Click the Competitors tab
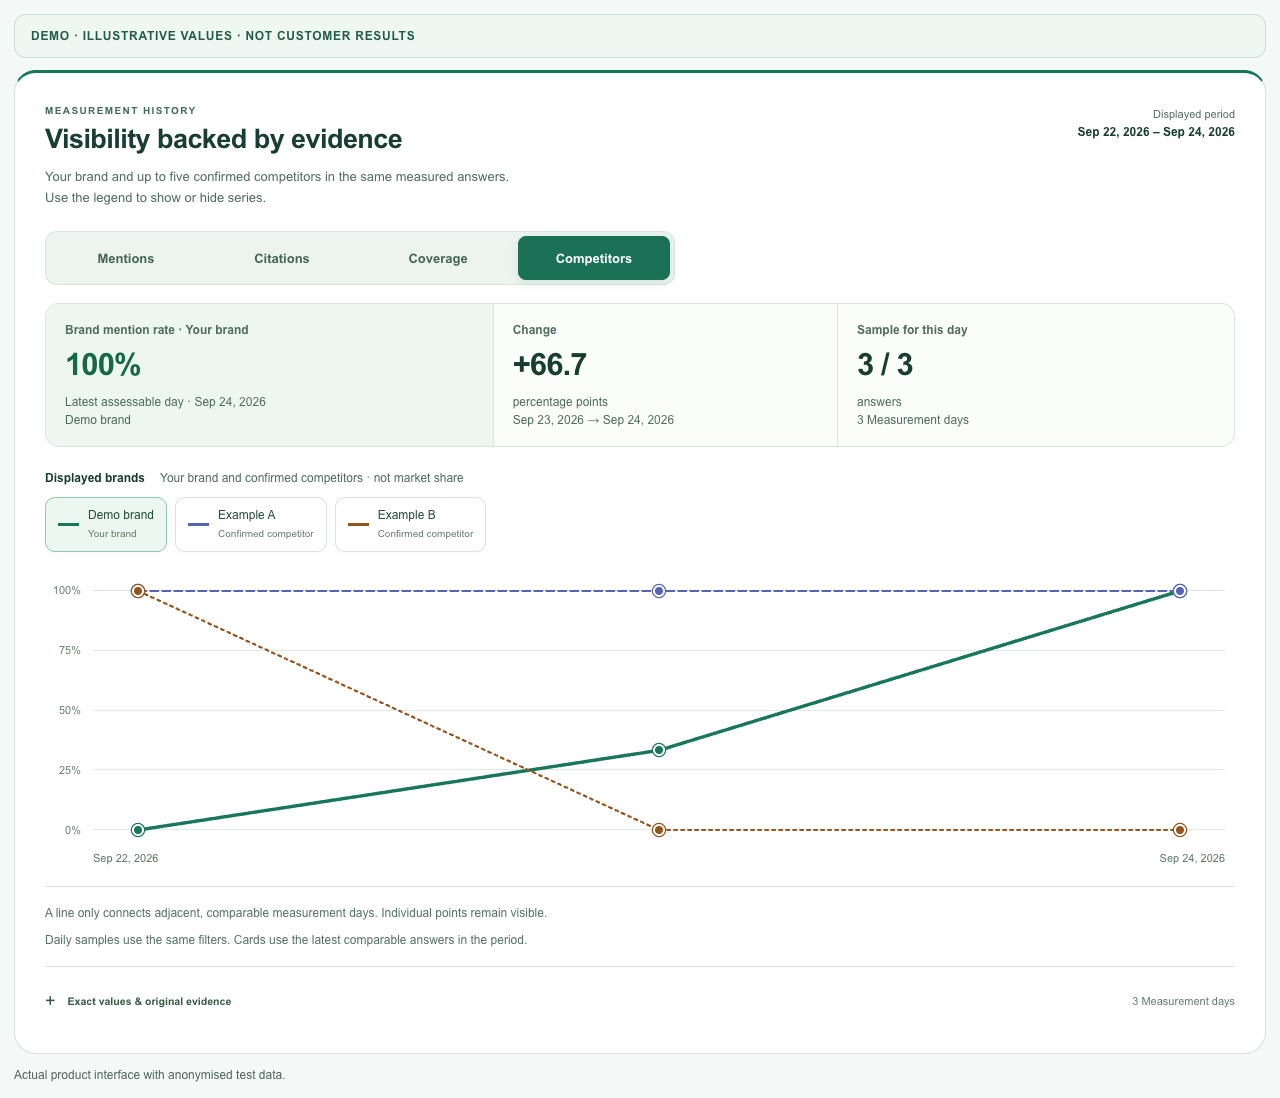The image size is (1280, 1098). 594,258
